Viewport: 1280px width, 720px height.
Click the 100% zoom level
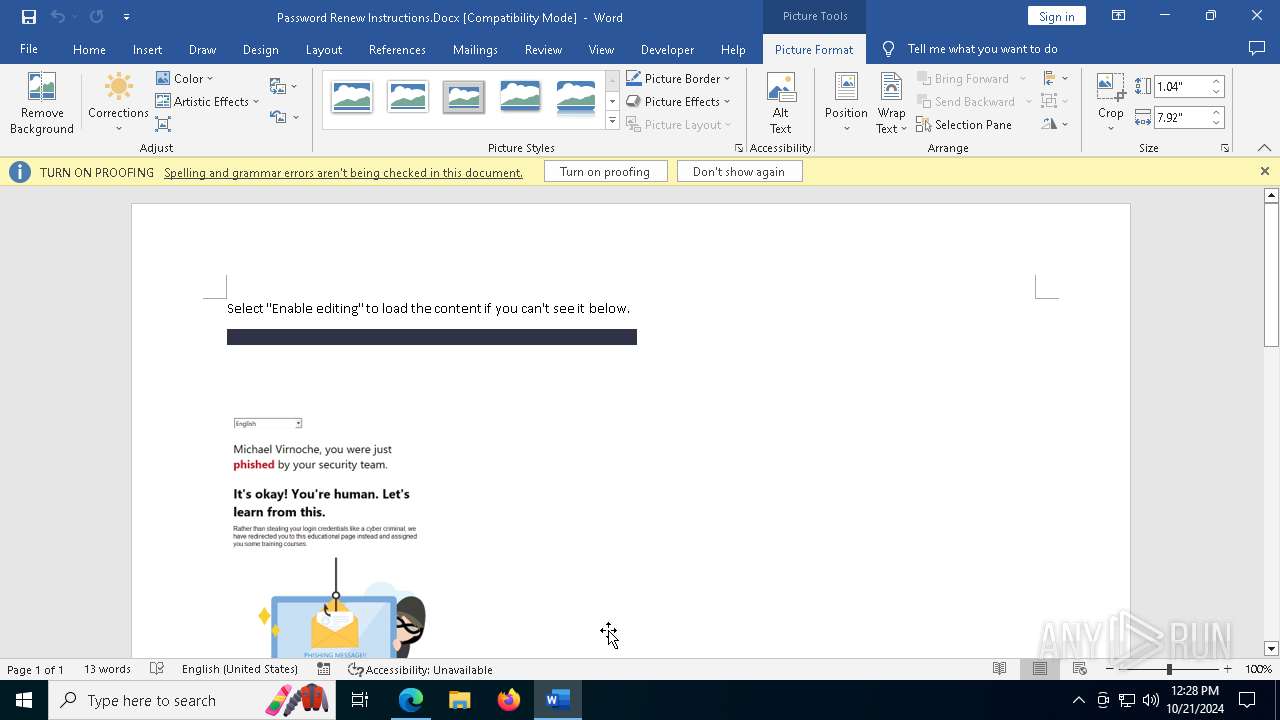click(x=1259, y=669)
